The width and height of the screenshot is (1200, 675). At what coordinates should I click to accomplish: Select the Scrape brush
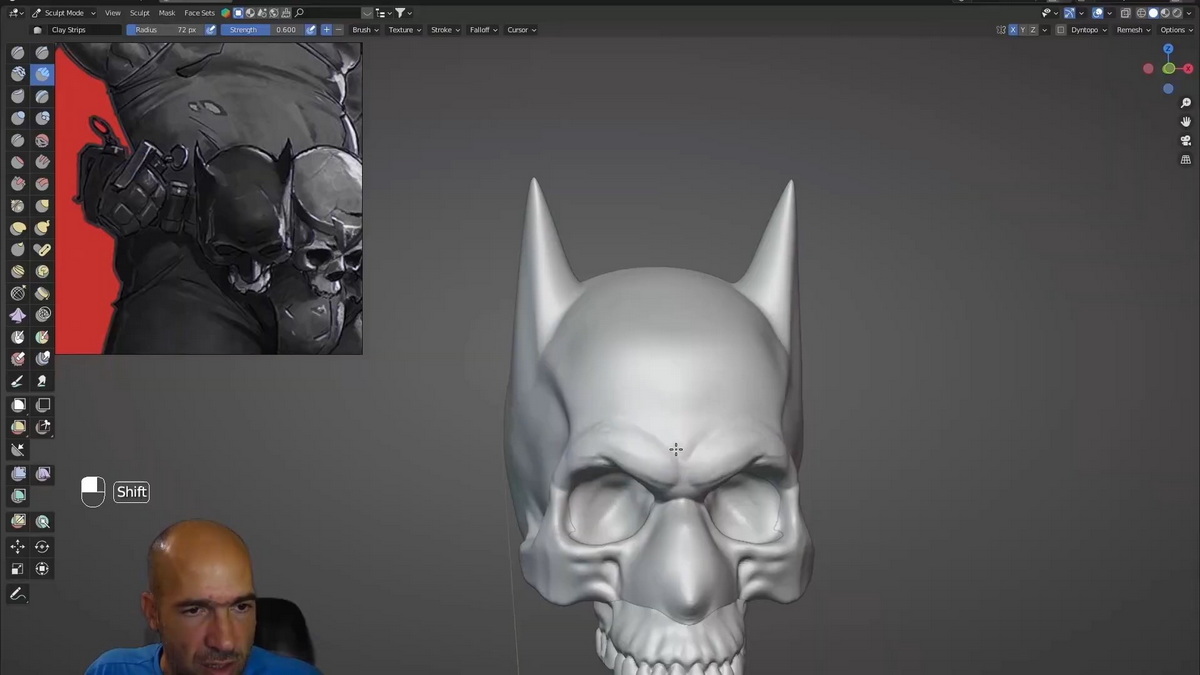pyautogui.click(x=18, y=184)
